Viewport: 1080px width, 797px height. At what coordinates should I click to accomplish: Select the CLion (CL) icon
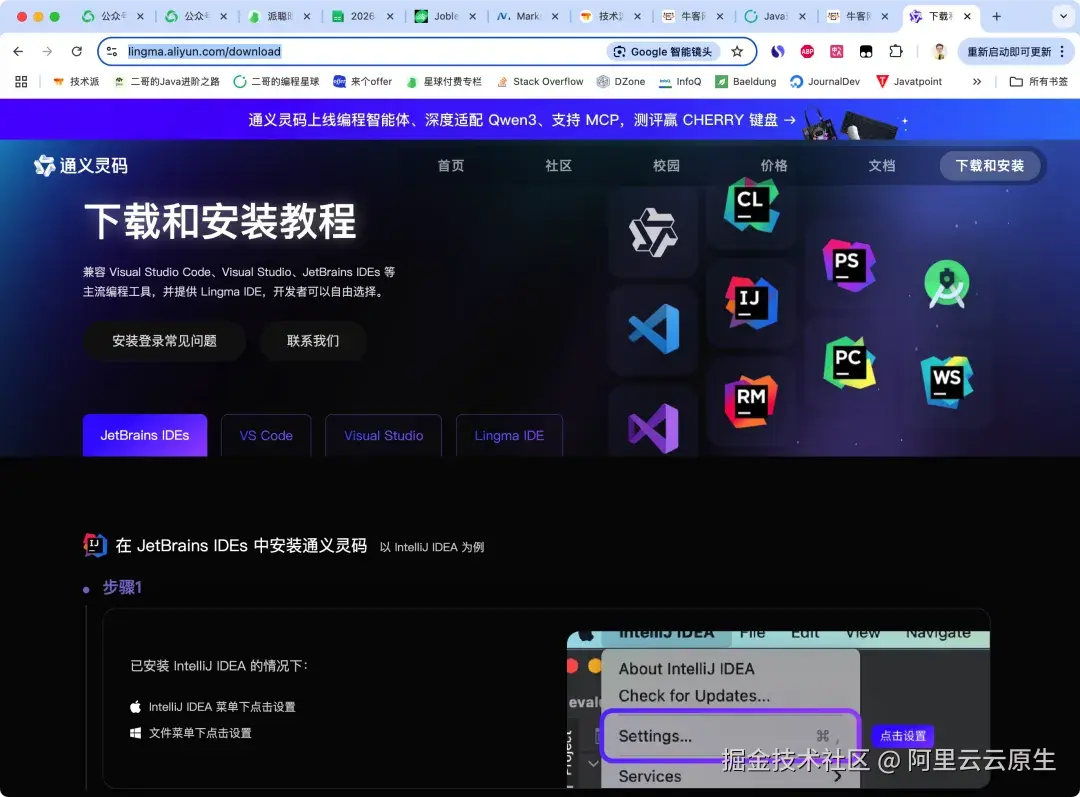tap(749, 204)
